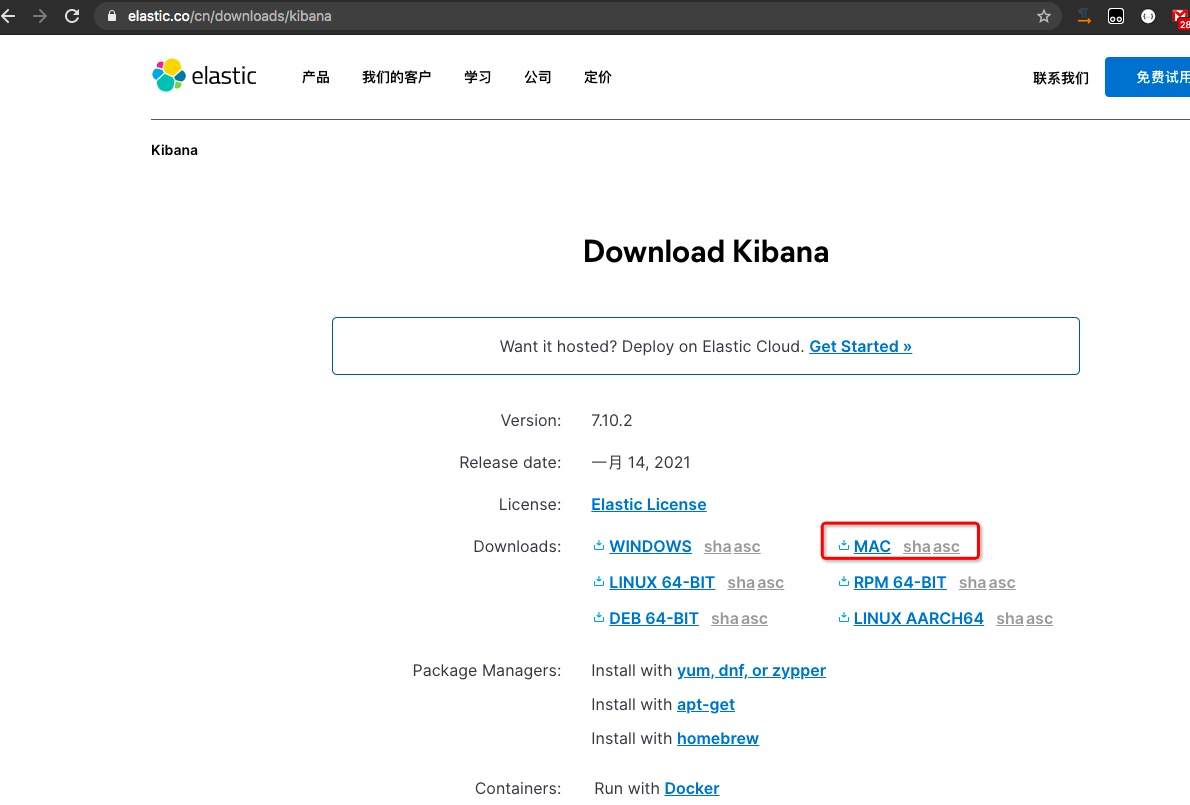Open the 学习 menu
Viewport: 1190px width, 805px height.
pyautogui.click(x=477, y=77)
